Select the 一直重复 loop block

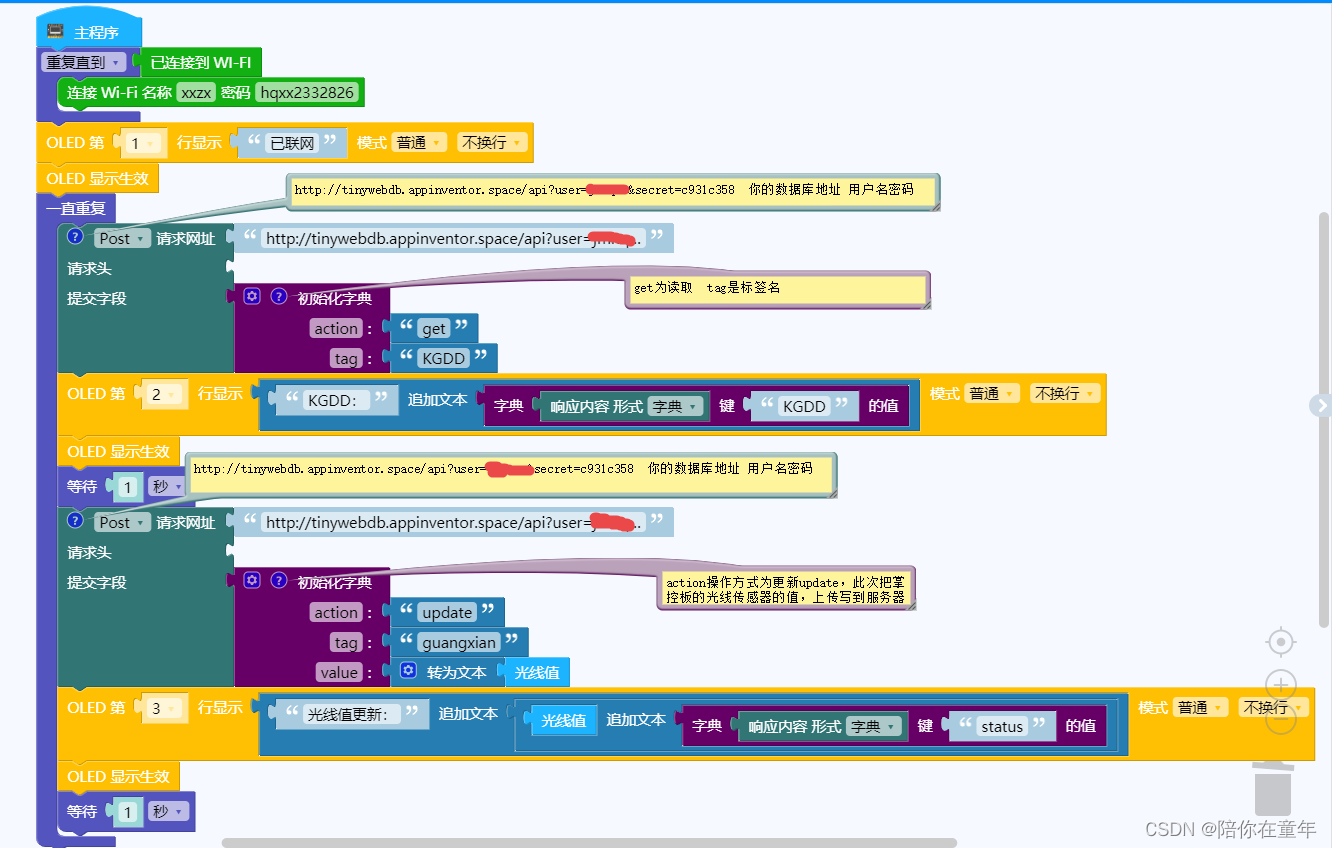click(76, 209)
